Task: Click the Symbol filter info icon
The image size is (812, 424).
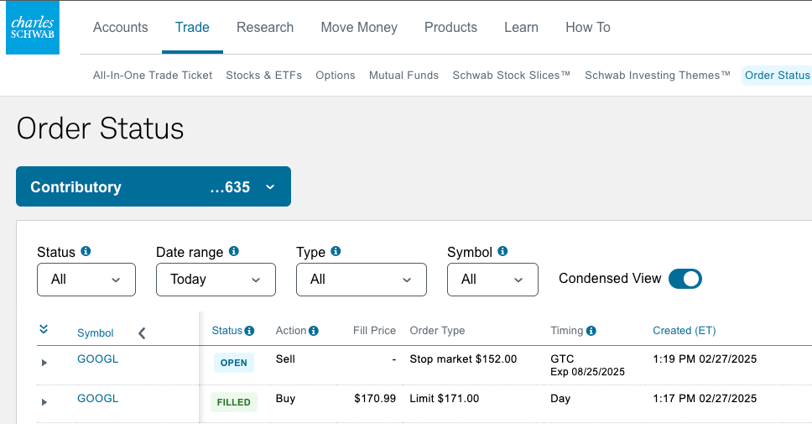Action: click(x=503, y=252)
